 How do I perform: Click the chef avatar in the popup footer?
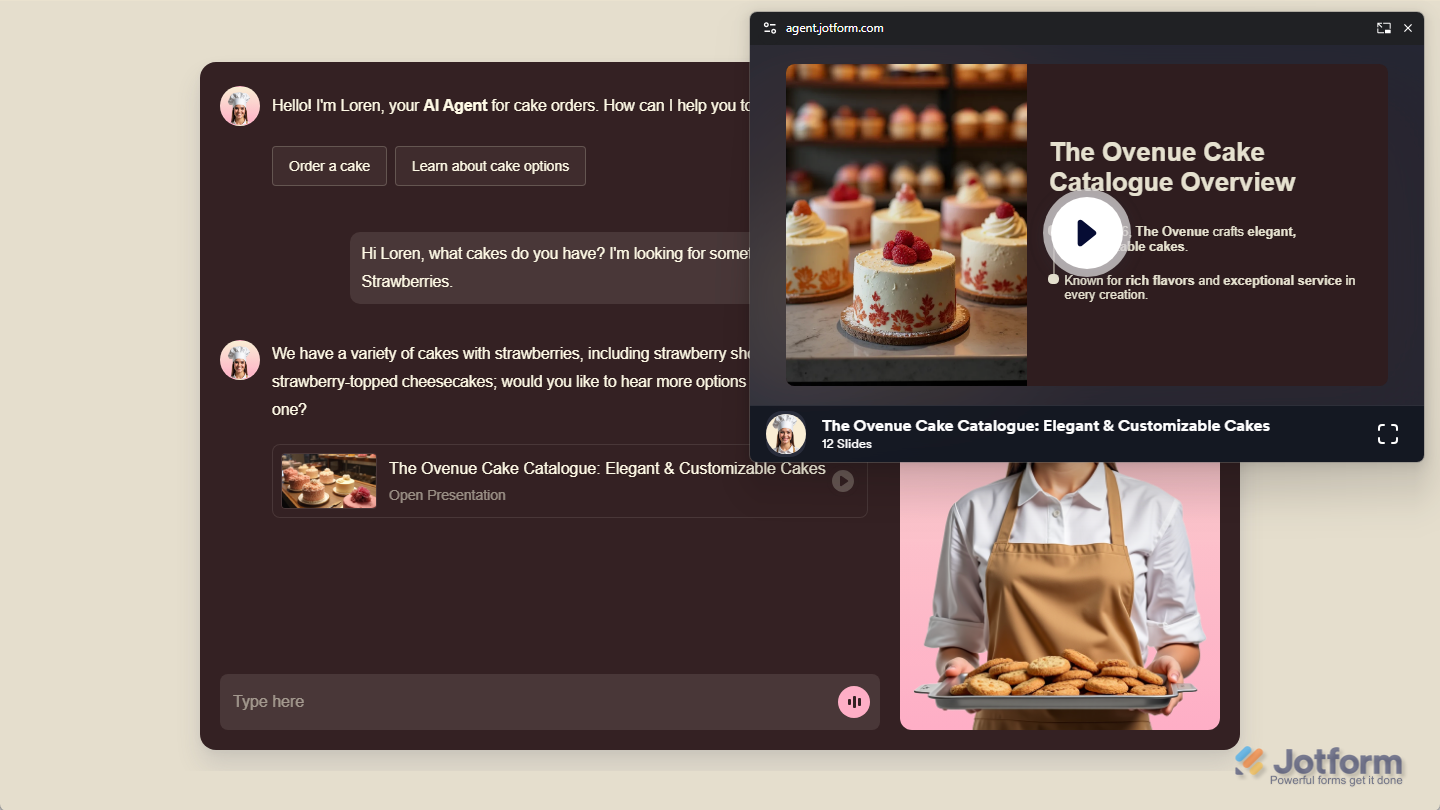(786, 434)
